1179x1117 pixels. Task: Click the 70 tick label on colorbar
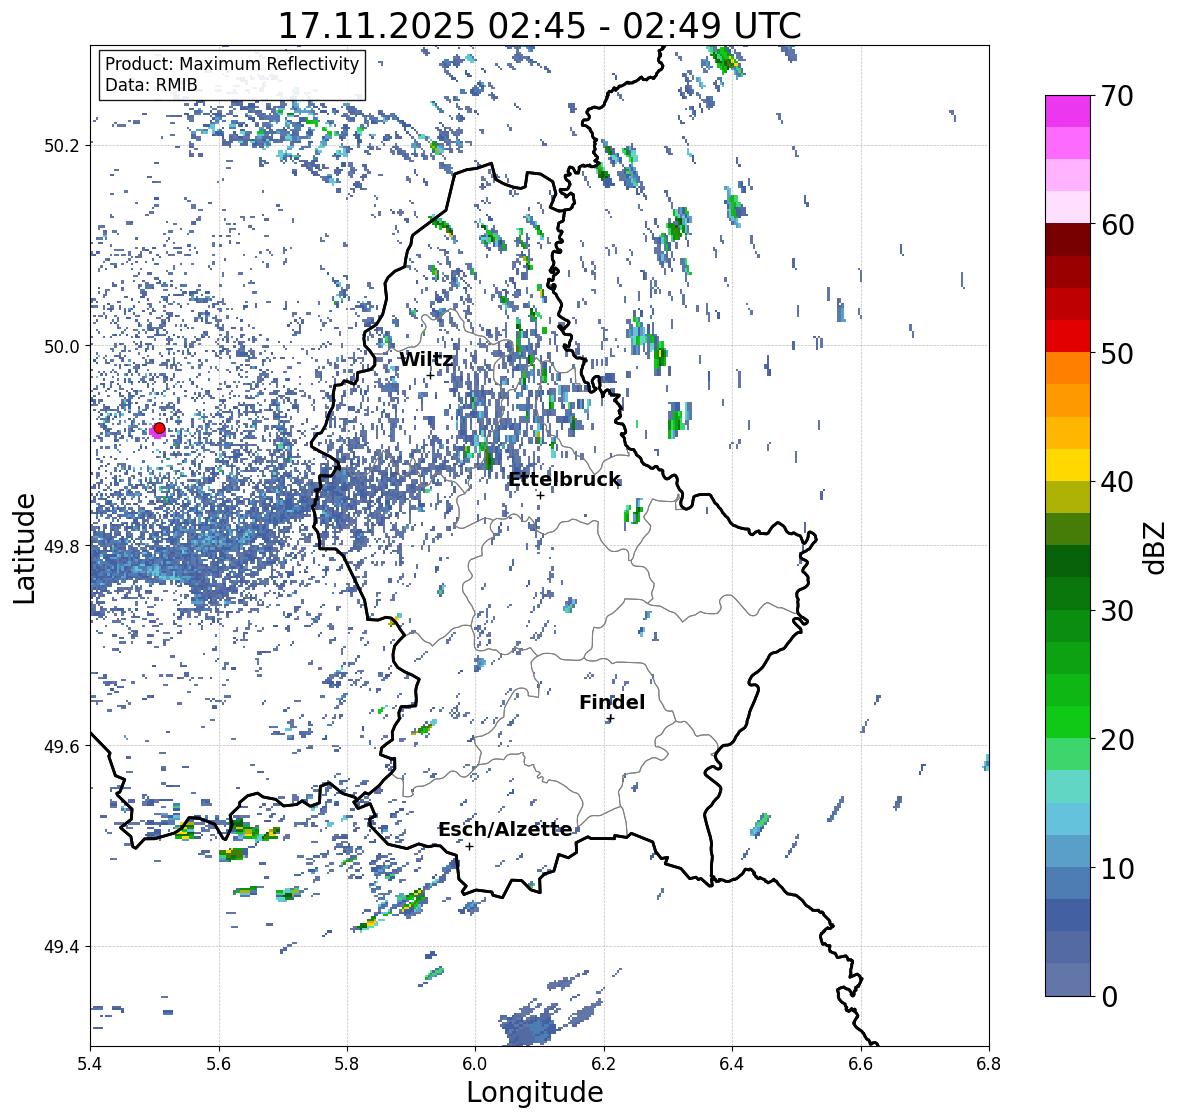coord(1117,96)
